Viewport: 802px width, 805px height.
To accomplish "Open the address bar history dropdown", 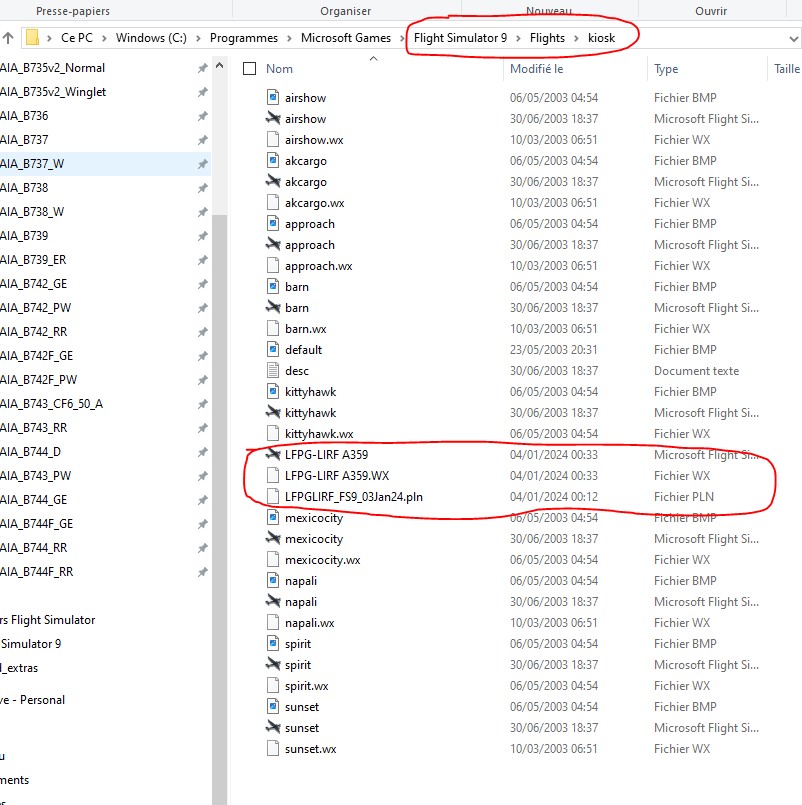I will [793, 39].
